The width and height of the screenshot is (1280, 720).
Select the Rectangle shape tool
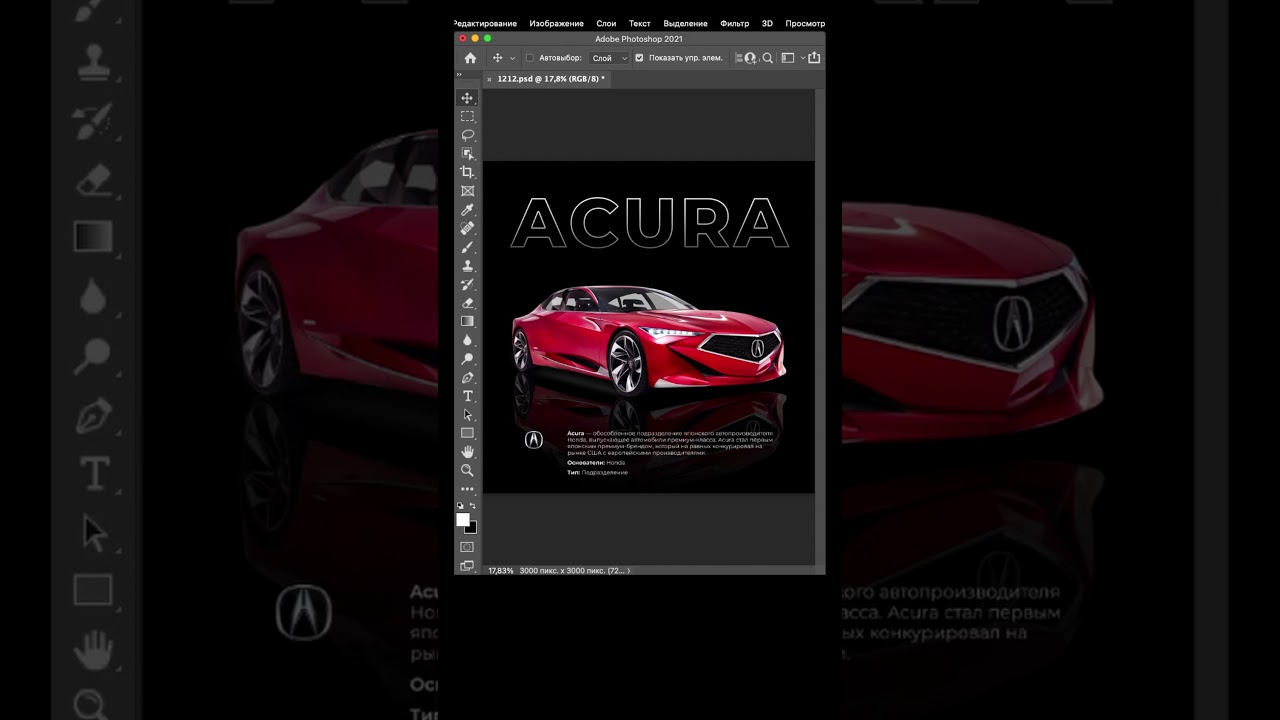467,433
